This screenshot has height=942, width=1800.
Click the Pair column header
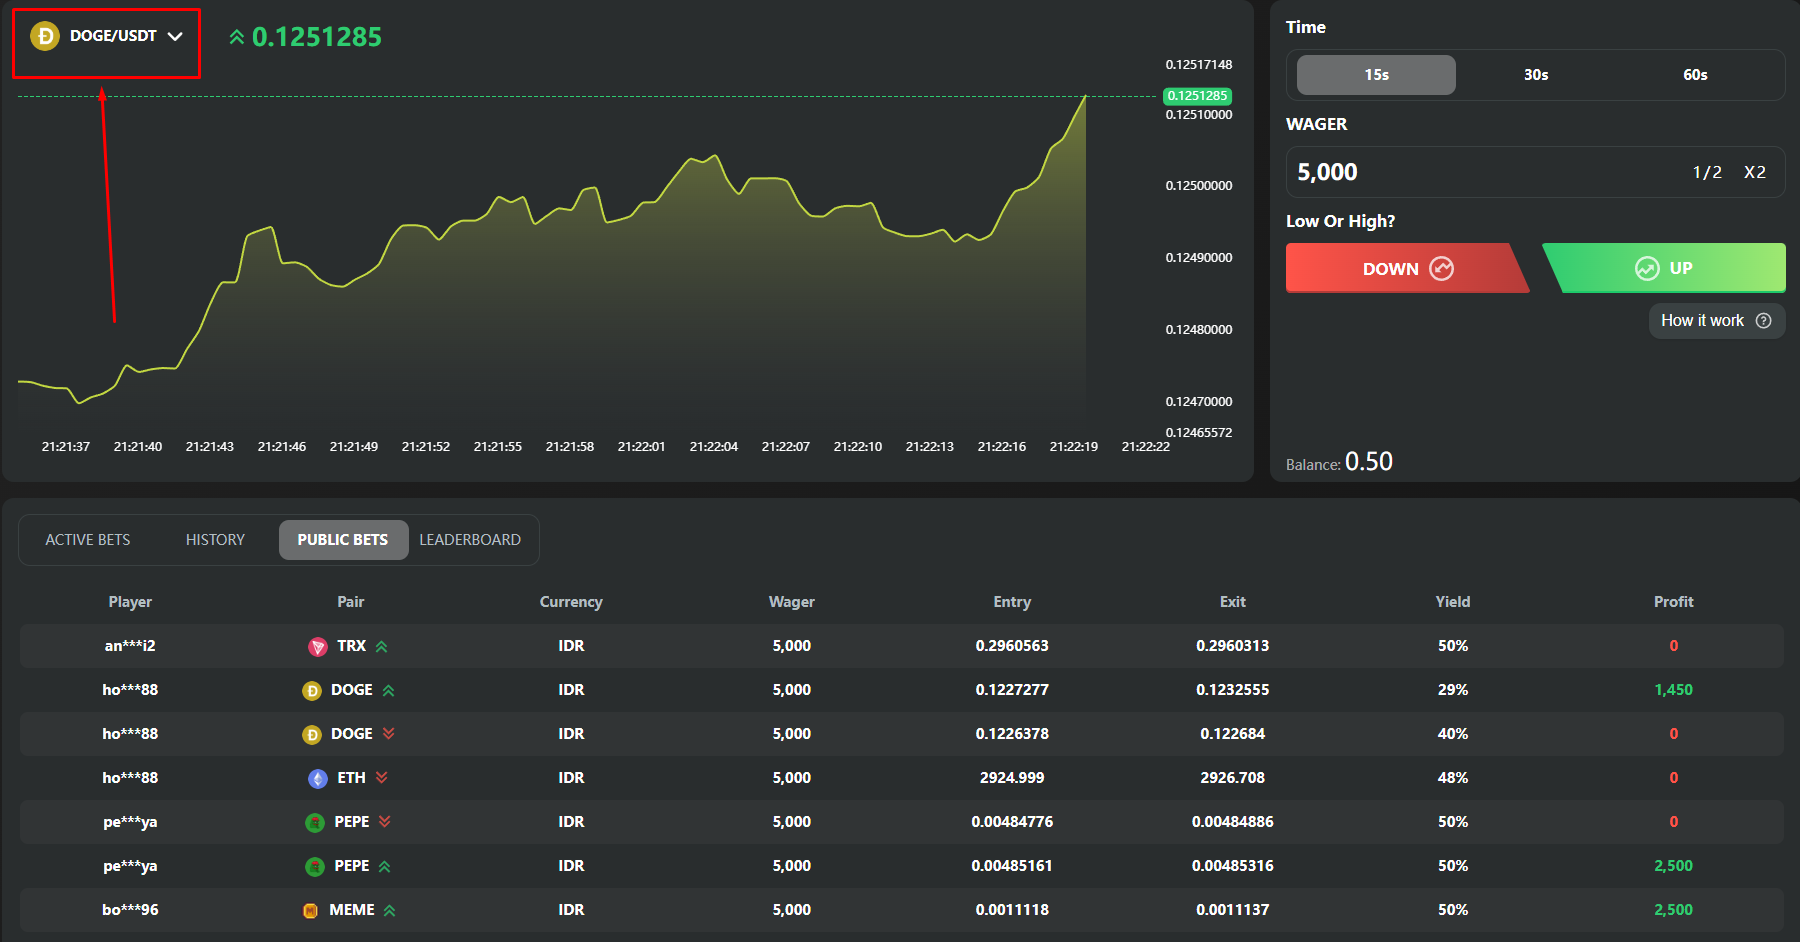click(x=351, y=602)
